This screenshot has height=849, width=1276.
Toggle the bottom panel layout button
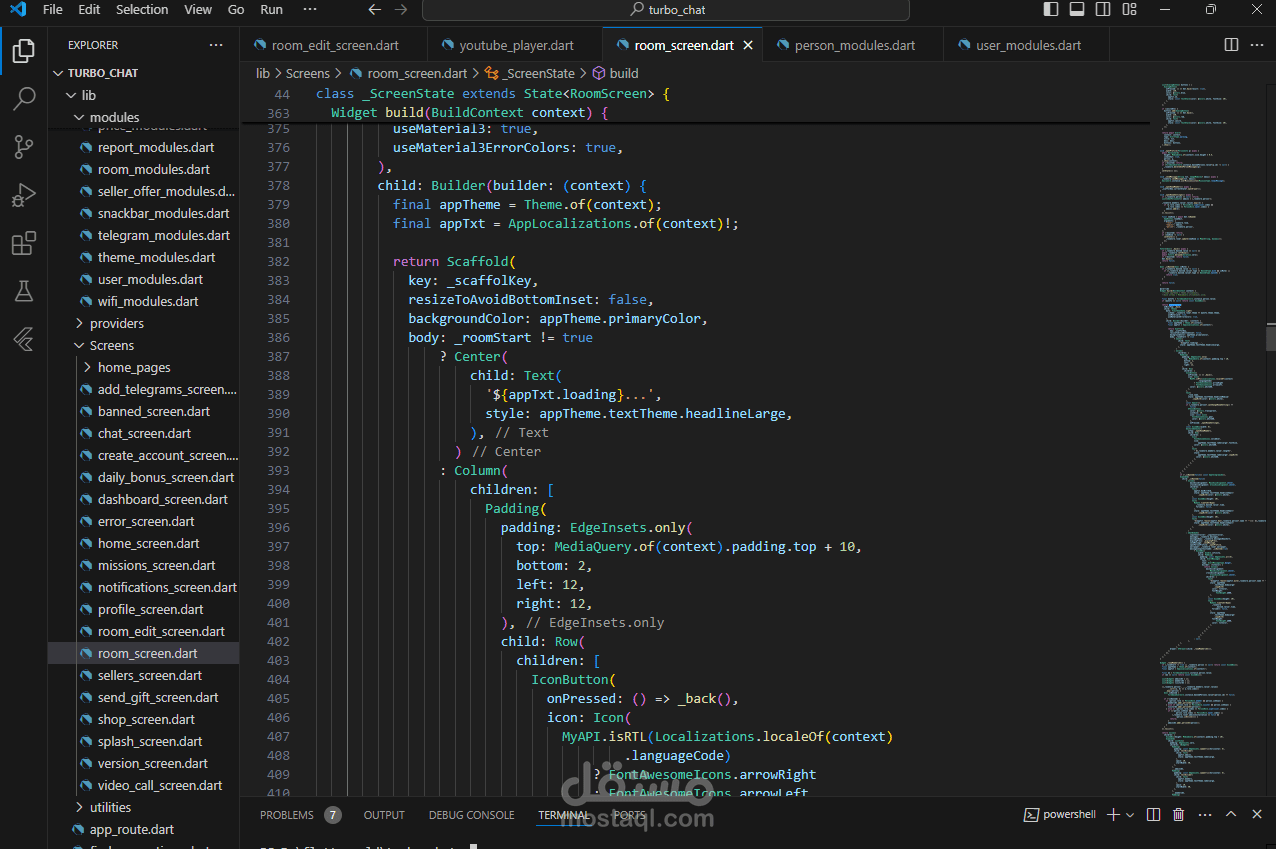click(x=1077, y=10)
